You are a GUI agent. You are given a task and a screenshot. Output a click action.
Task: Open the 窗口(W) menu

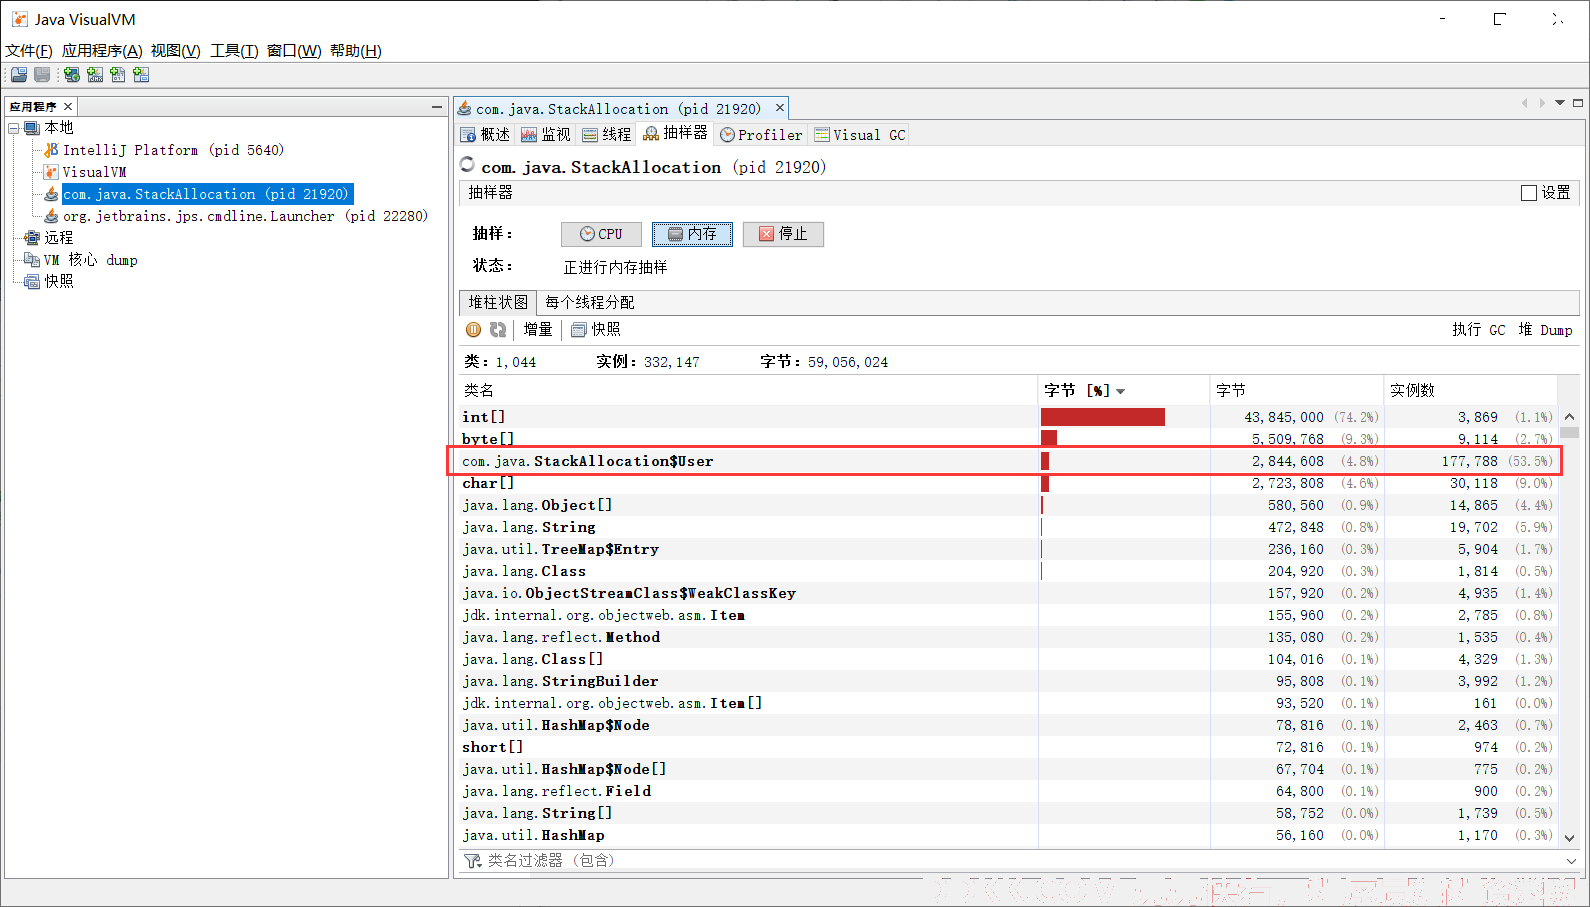294,51
